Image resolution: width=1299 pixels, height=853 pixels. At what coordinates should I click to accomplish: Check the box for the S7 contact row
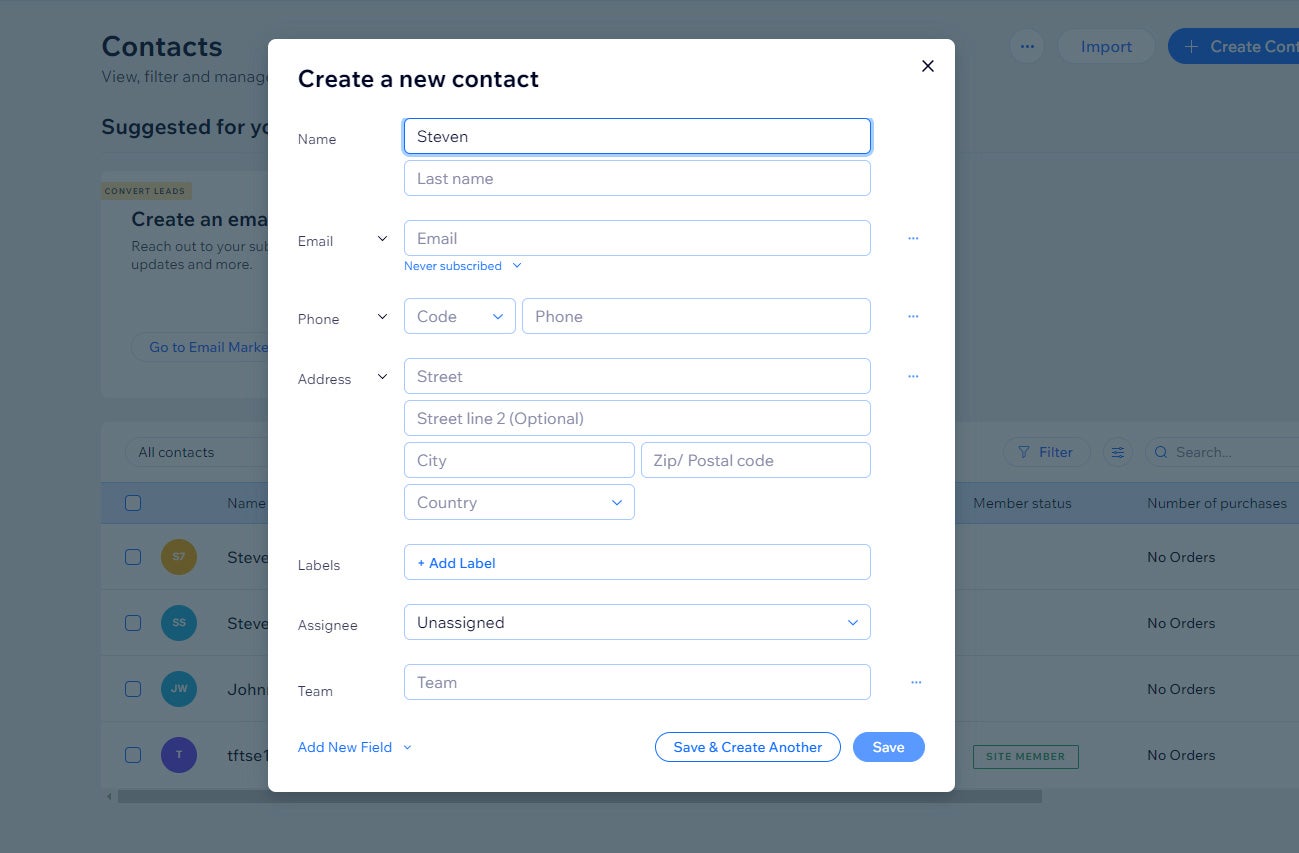point(133,557)
